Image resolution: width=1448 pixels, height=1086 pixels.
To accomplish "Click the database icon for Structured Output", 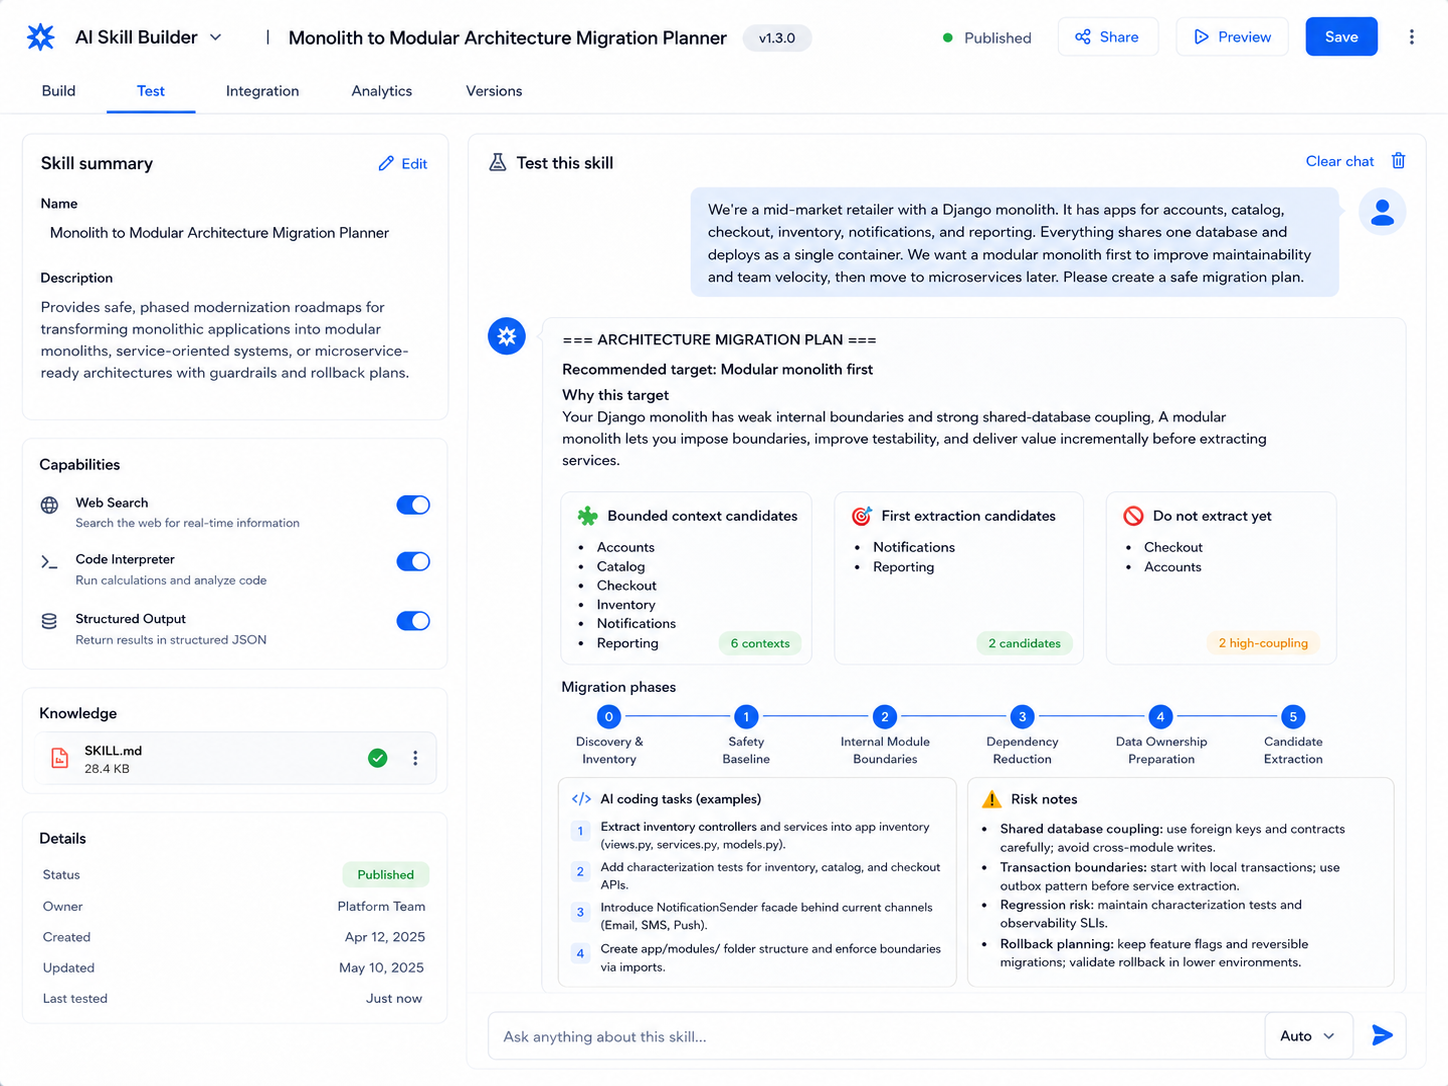I will pos(49,621).
